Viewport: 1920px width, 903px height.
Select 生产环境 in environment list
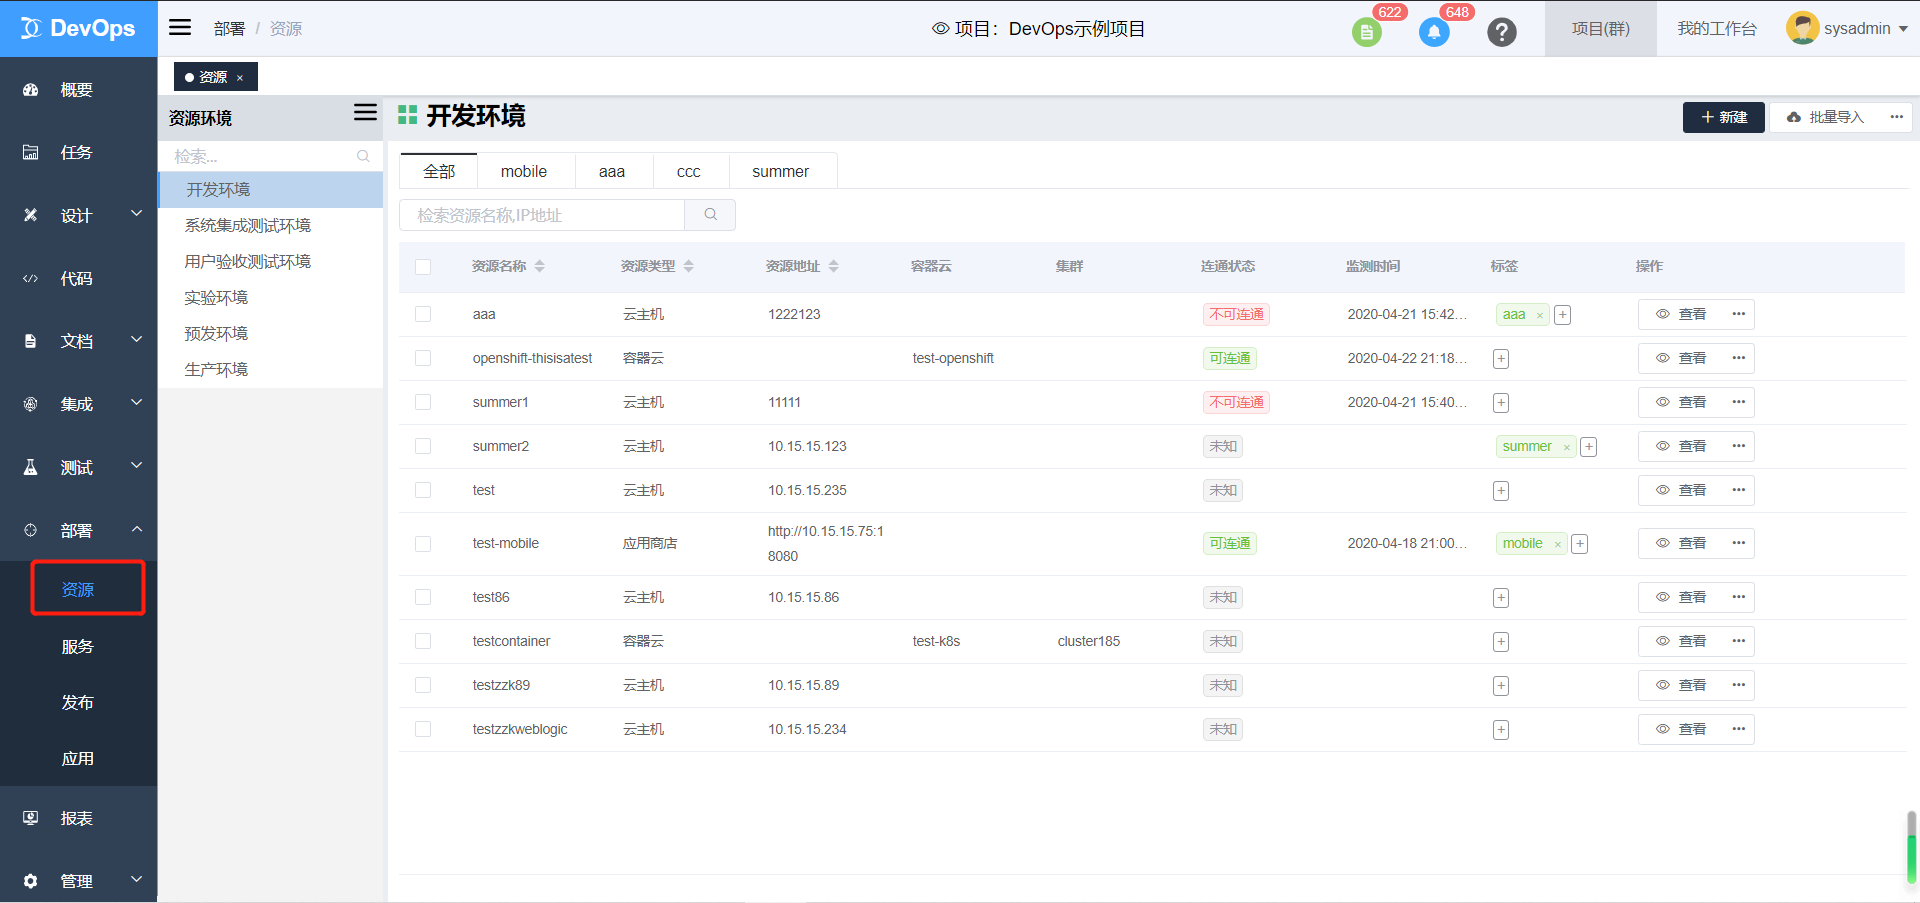point(270,369)
